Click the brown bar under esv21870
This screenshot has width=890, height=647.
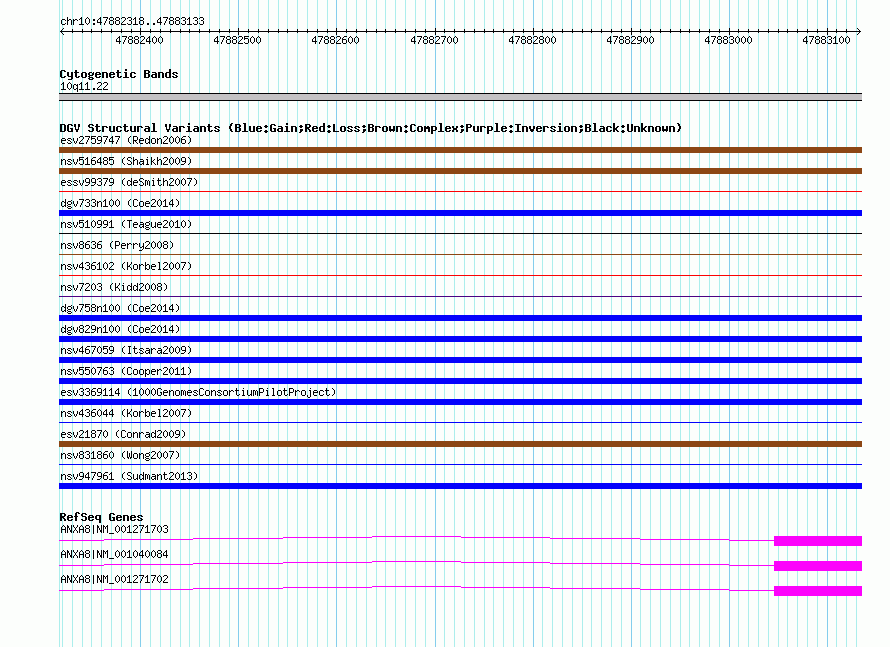point(460,444)
